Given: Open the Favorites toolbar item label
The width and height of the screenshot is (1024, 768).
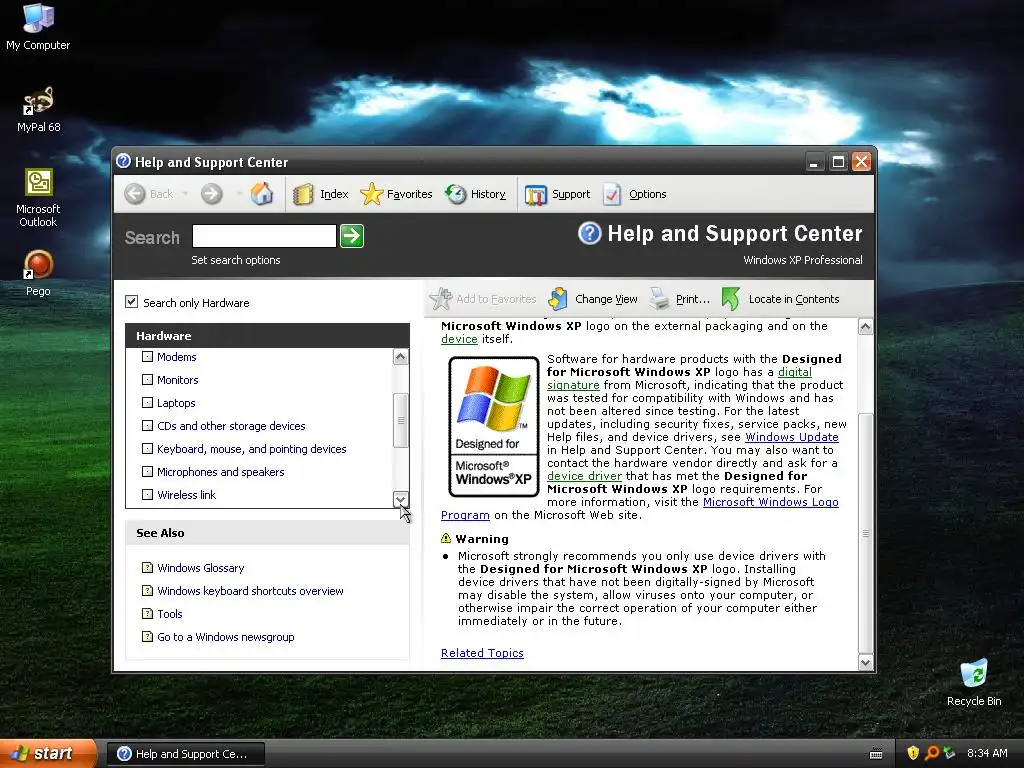Looking at the screenshot, I should pyautogui.click(x=409, y=194).
